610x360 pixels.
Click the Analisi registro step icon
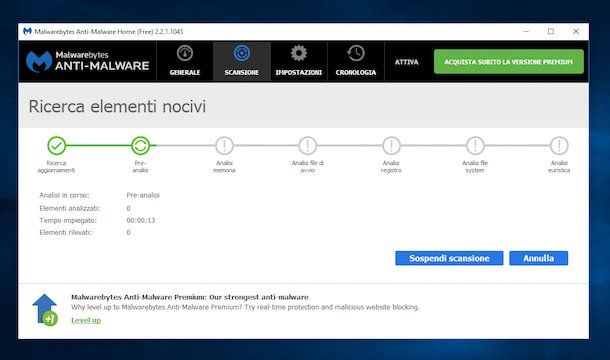[x=391, y=146]
